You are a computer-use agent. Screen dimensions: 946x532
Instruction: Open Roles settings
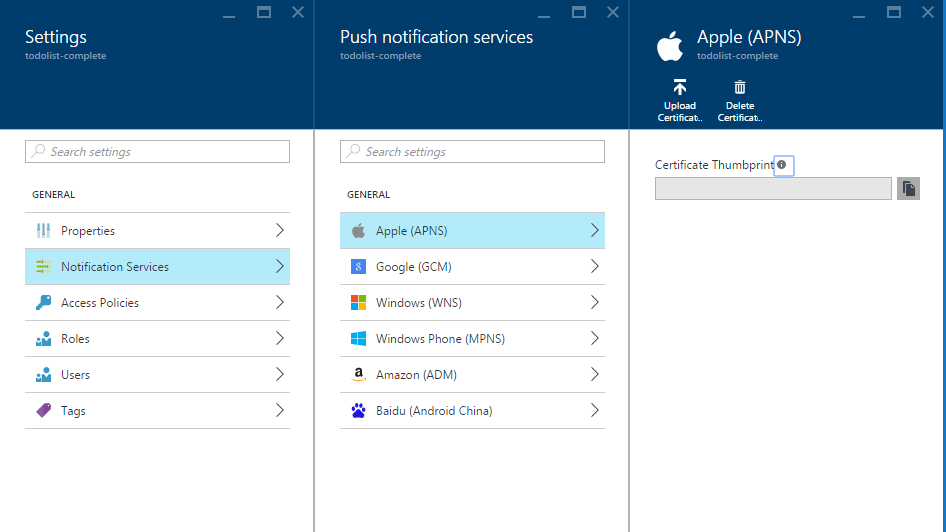tap(157, 338)
